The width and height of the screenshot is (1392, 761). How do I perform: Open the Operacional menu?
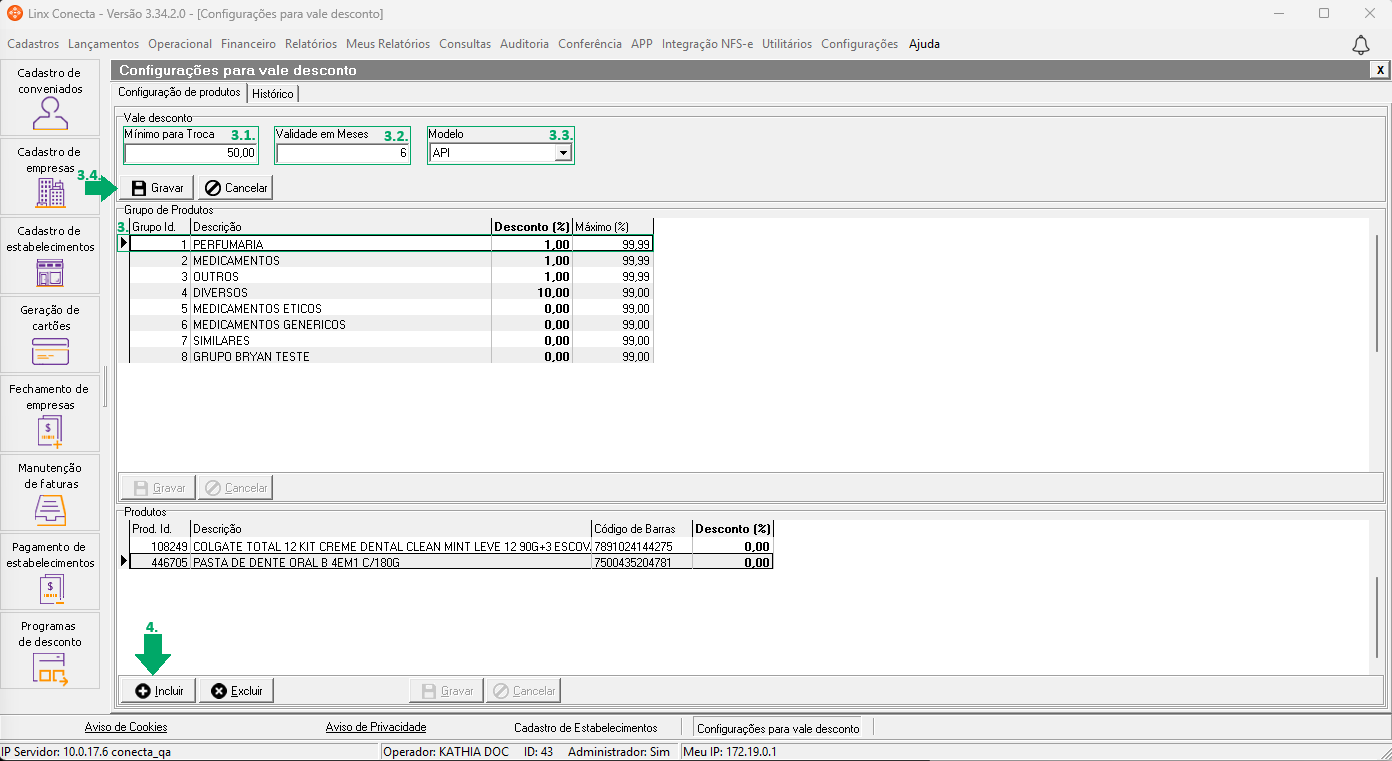pyautogui.click(x=180, y=44)
